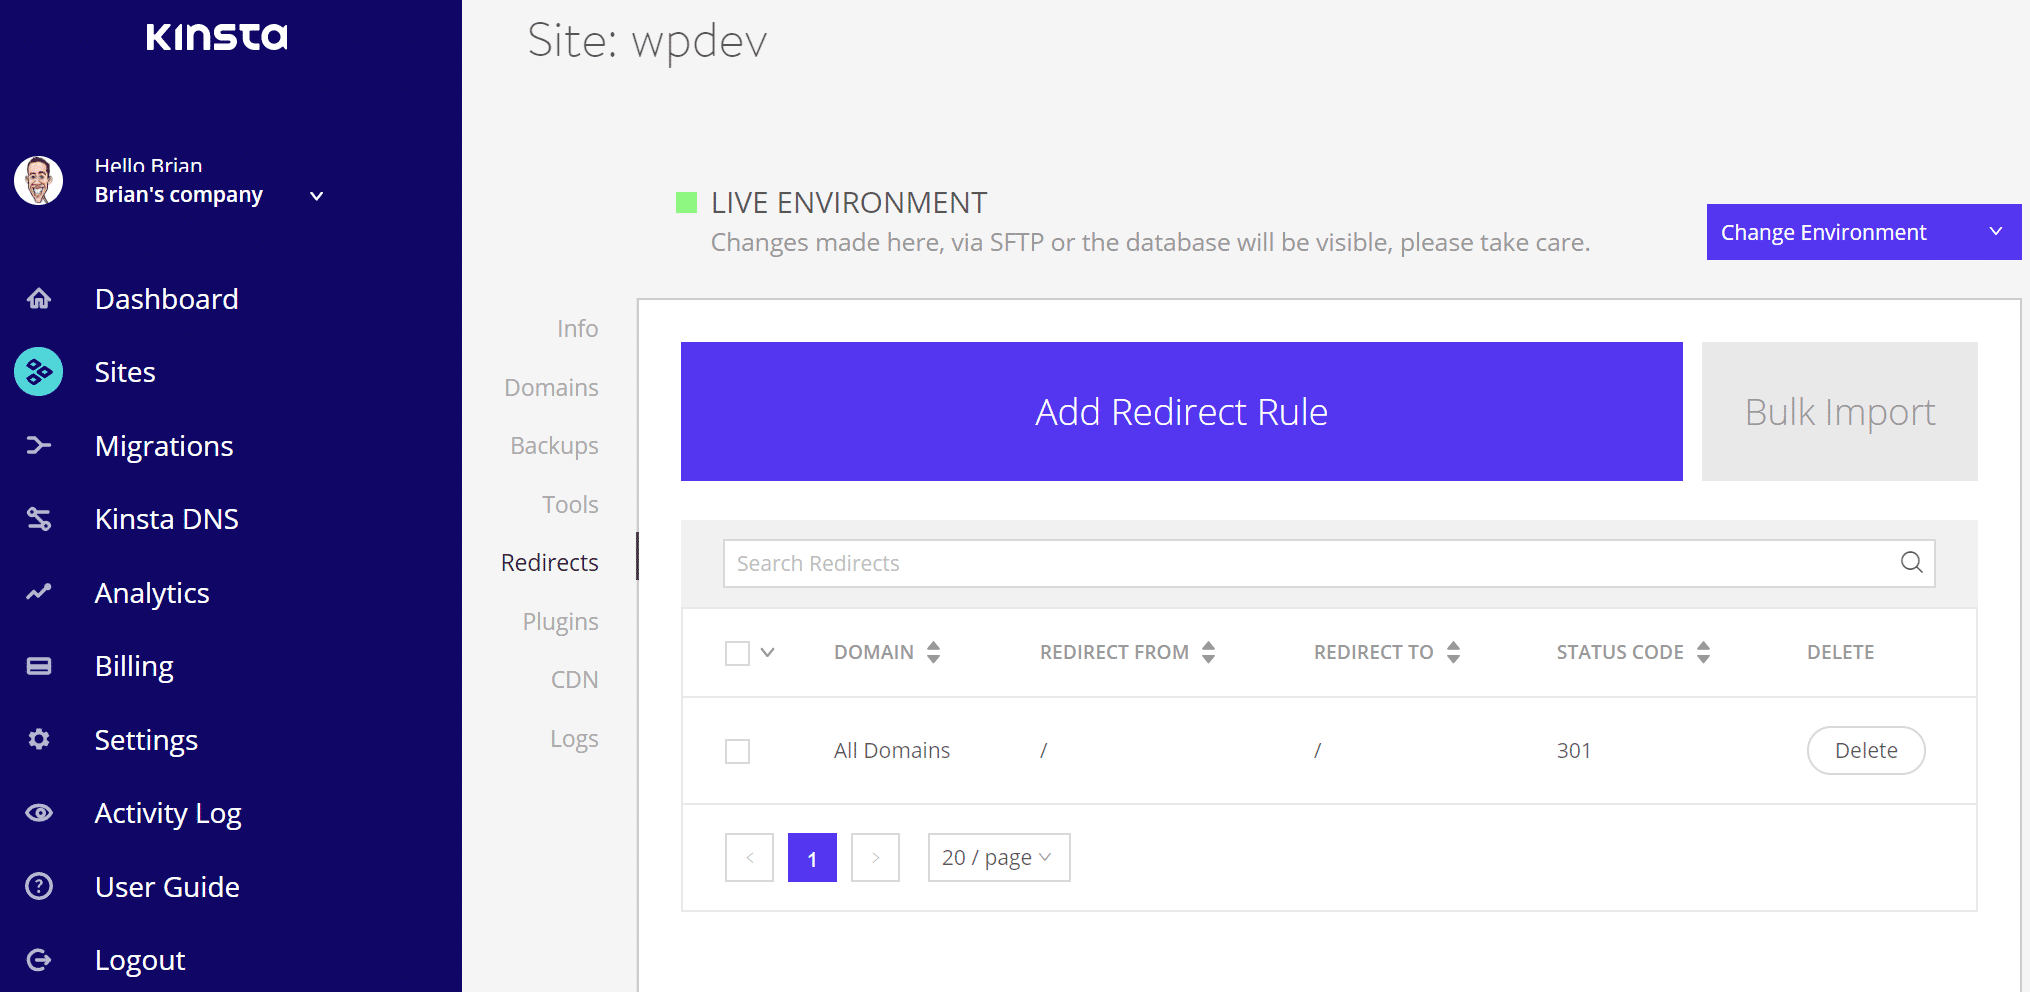Sort by Status Code column arrows
The width and height of the screenshot is (2030, 992).
click(1703, 652)
